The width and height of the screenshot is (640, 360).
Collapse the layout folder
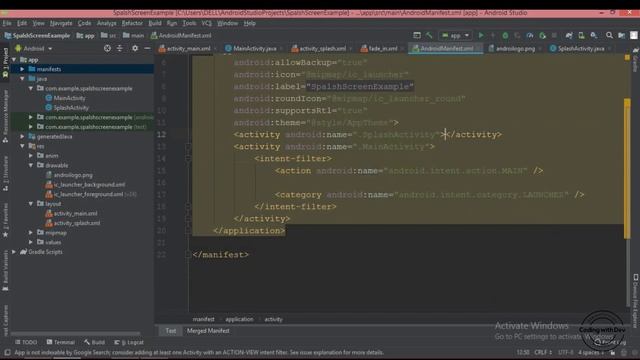click(31, 204)
